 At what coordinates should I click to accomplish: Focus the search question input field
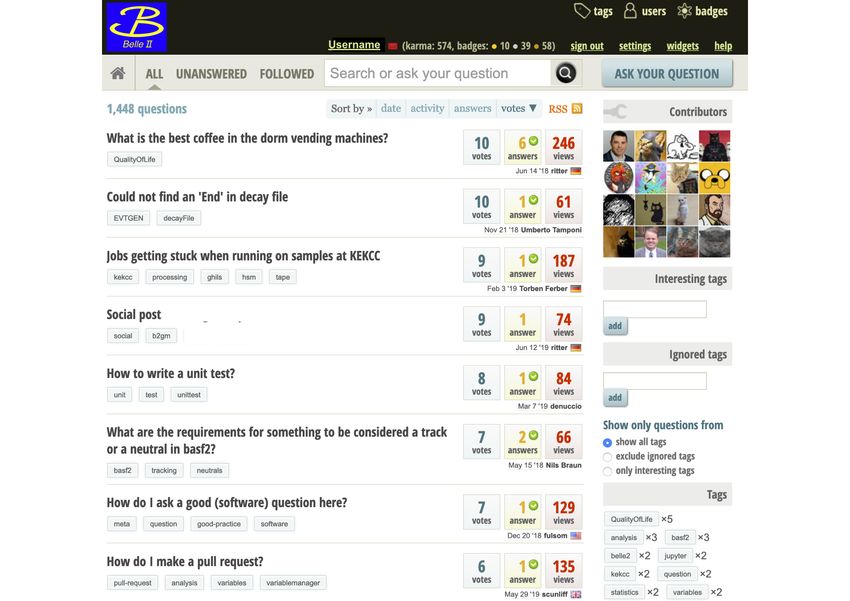click(437, 73)
